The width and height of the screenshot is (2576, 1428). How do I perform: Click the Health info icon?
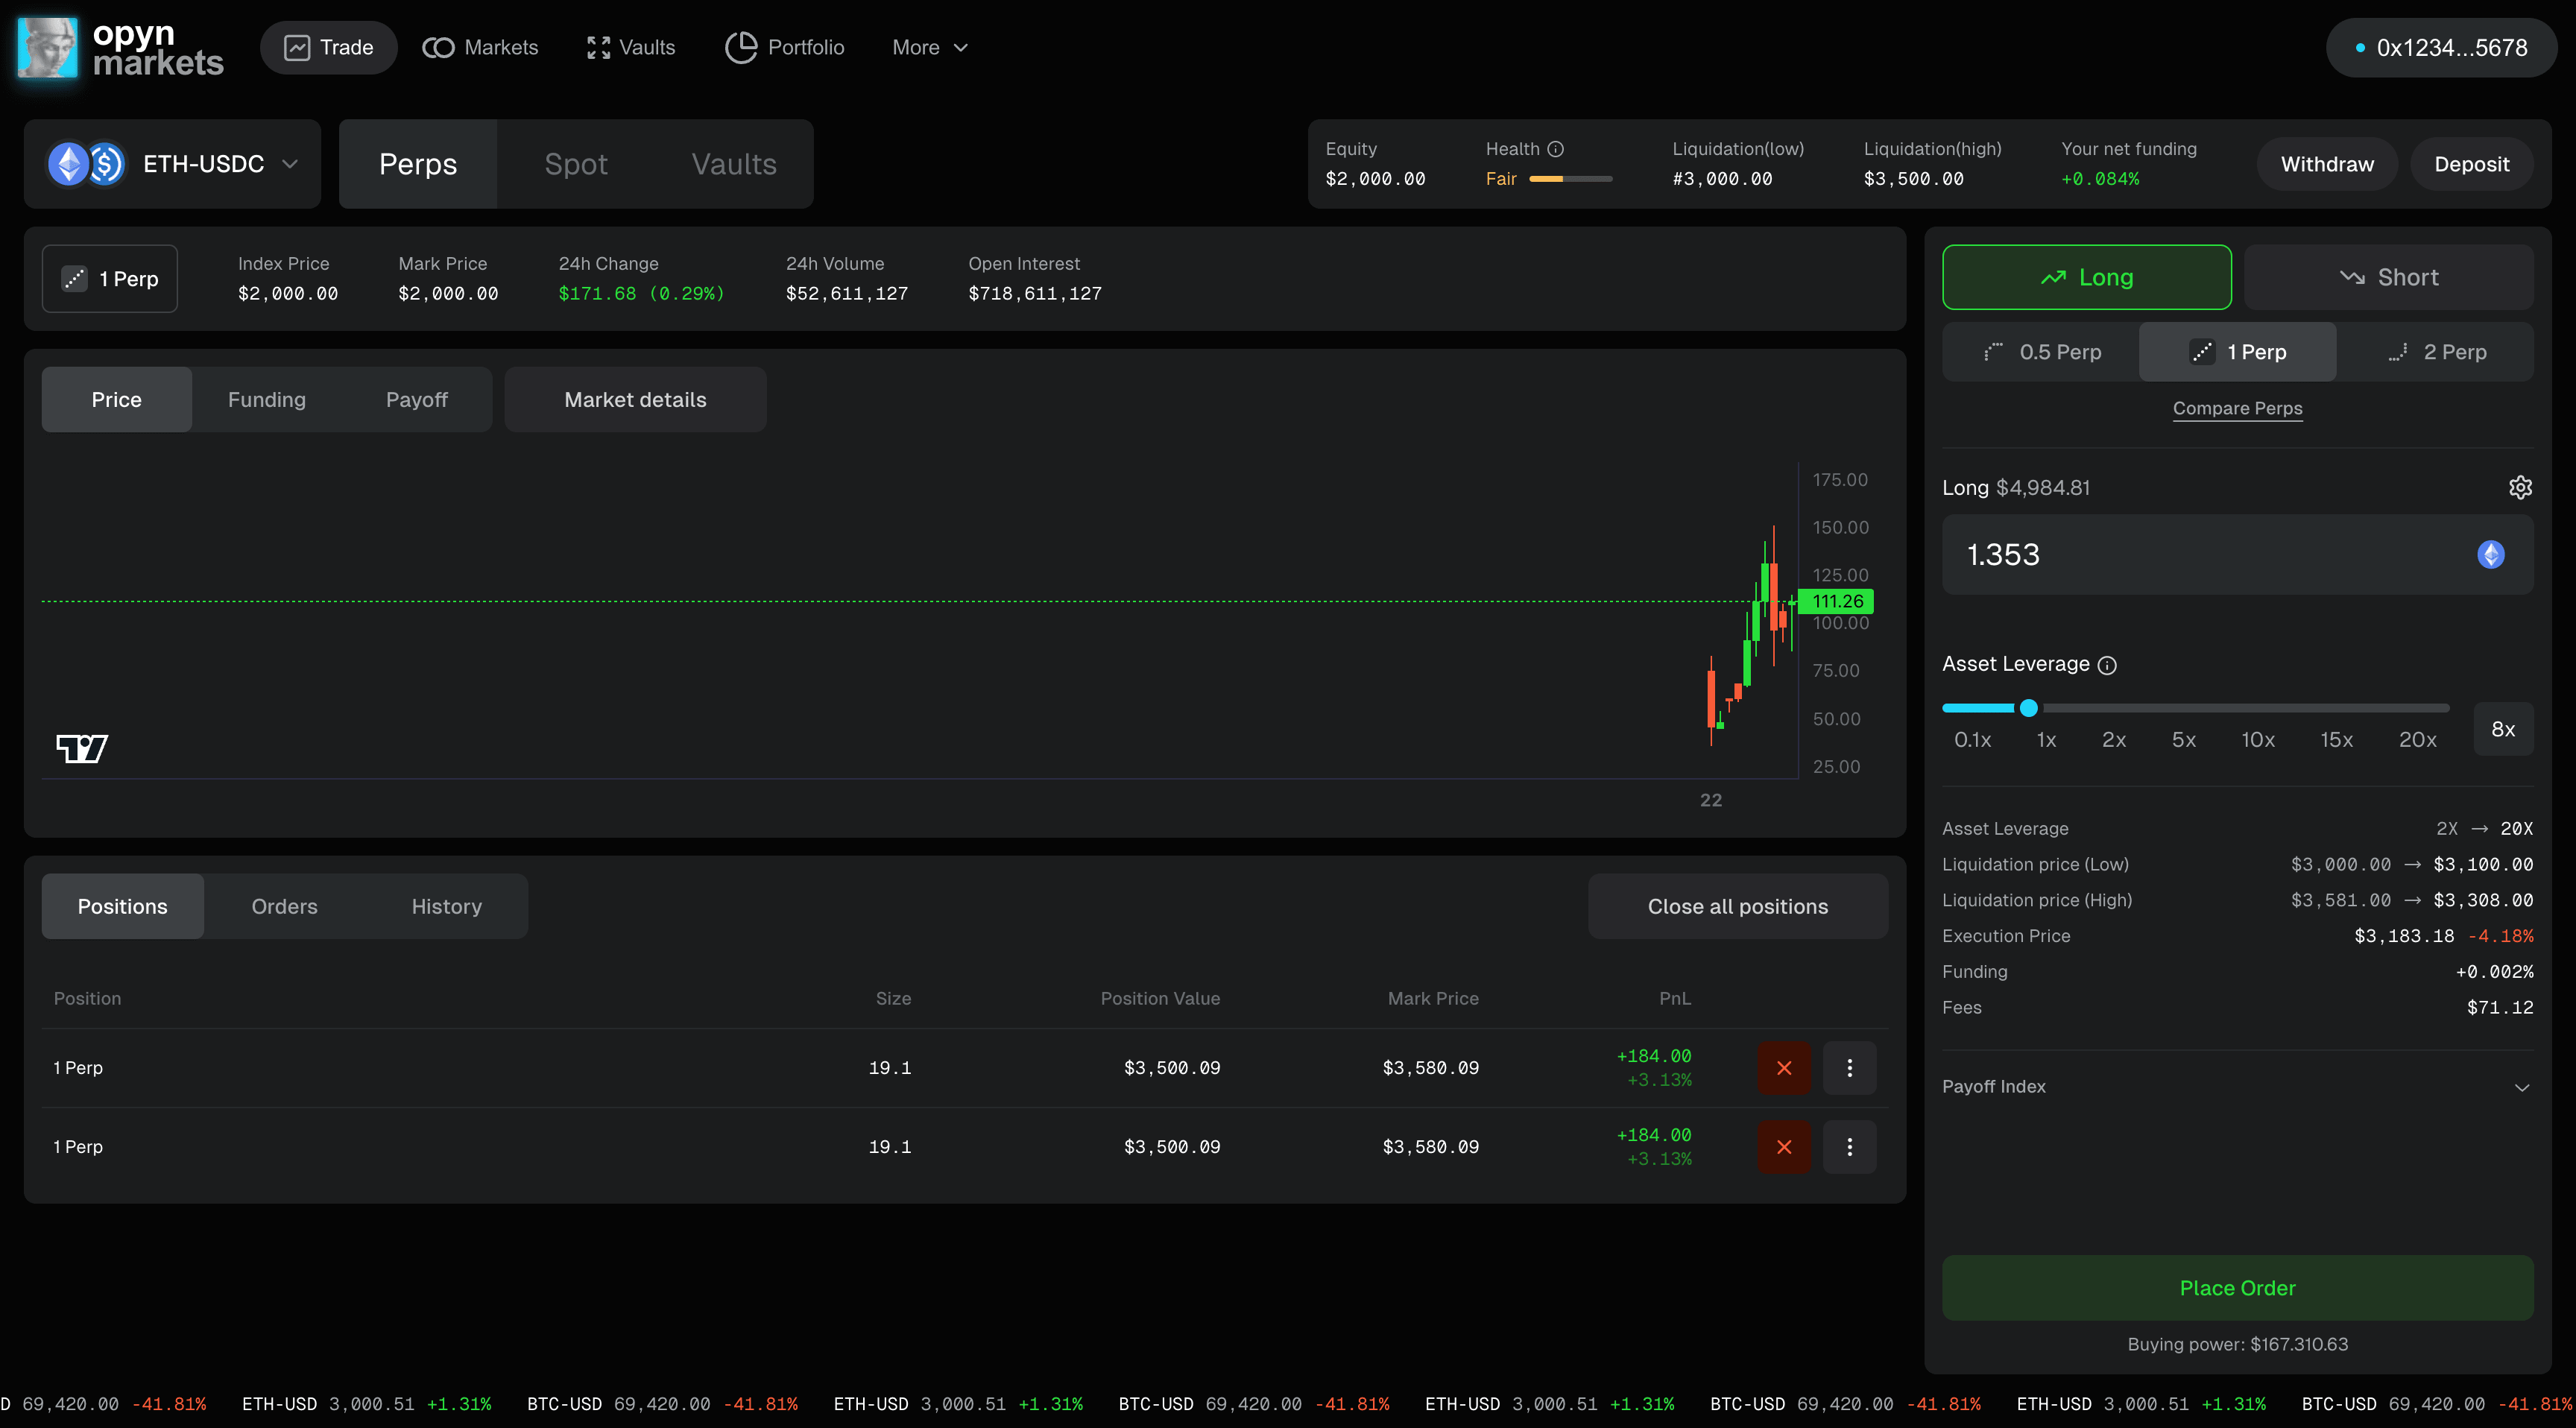coord(1556,148)
